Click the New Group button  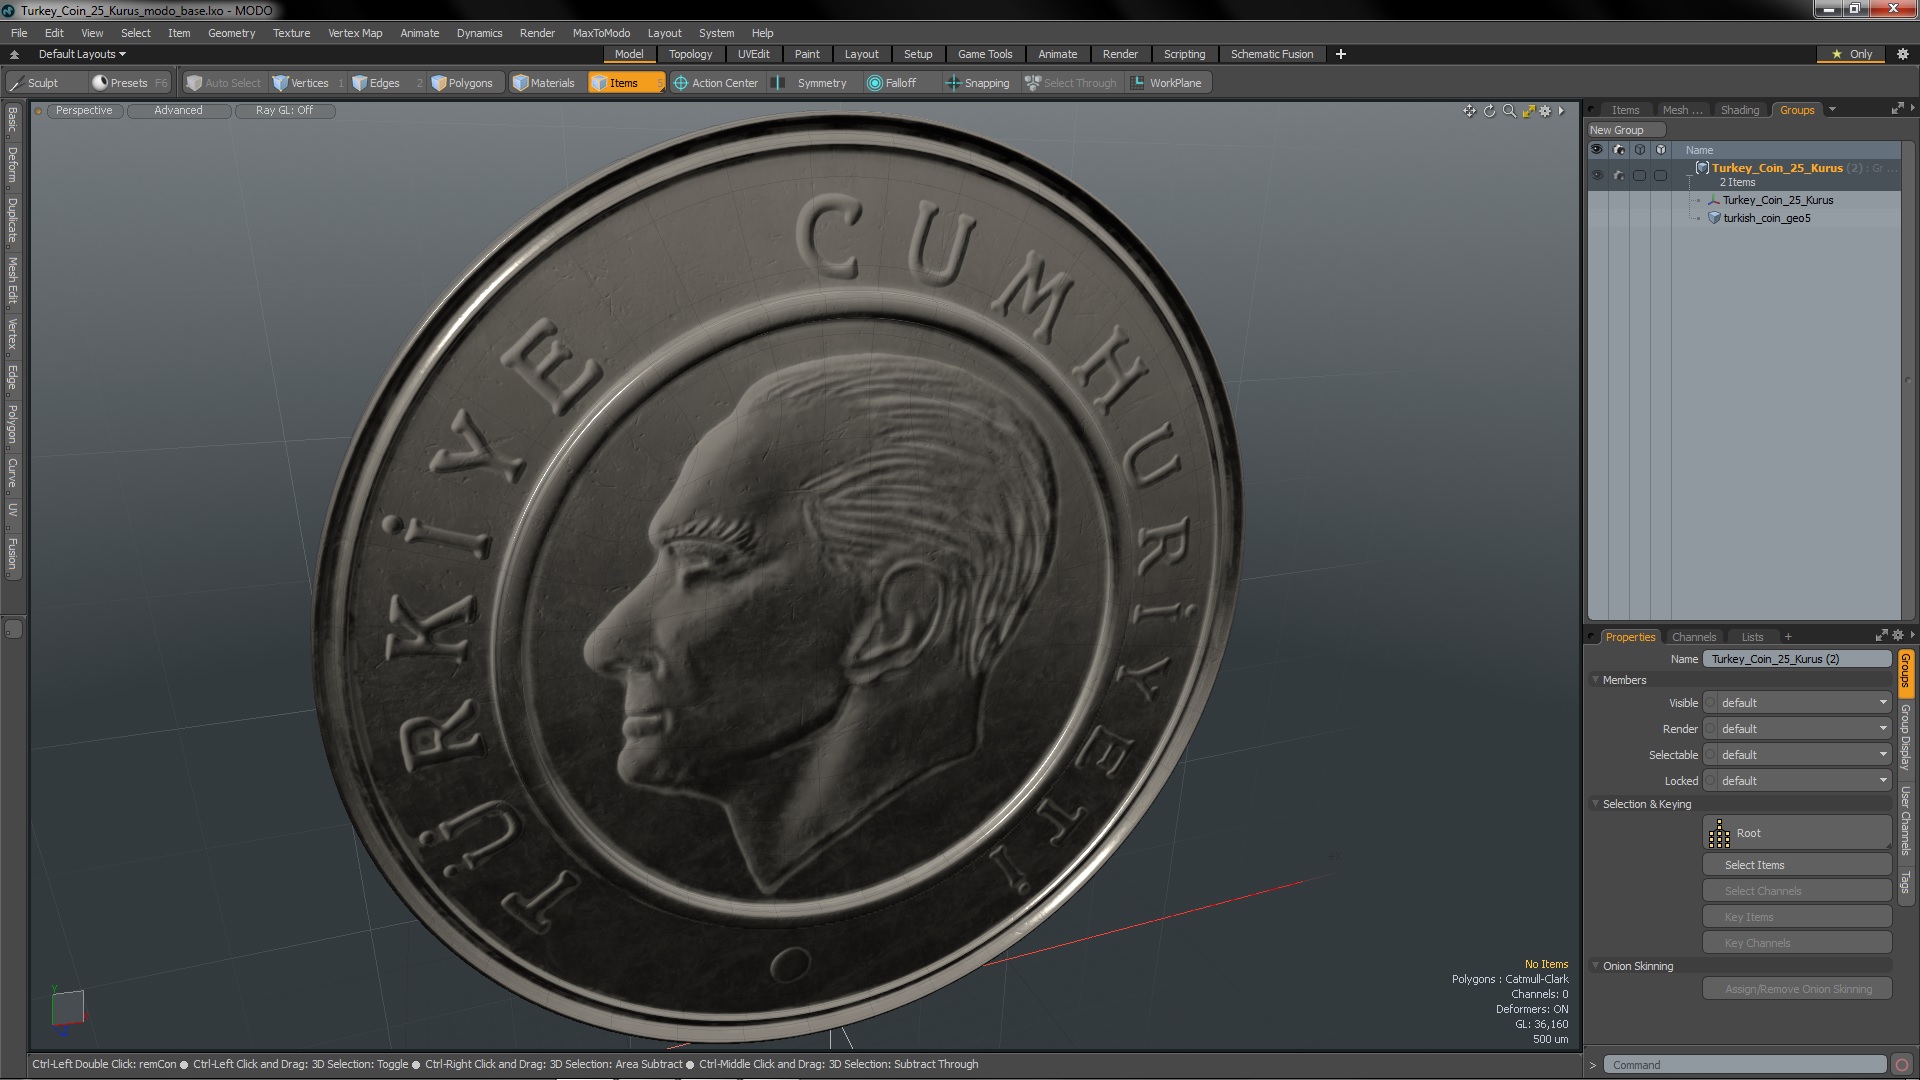coord(1625,130)
